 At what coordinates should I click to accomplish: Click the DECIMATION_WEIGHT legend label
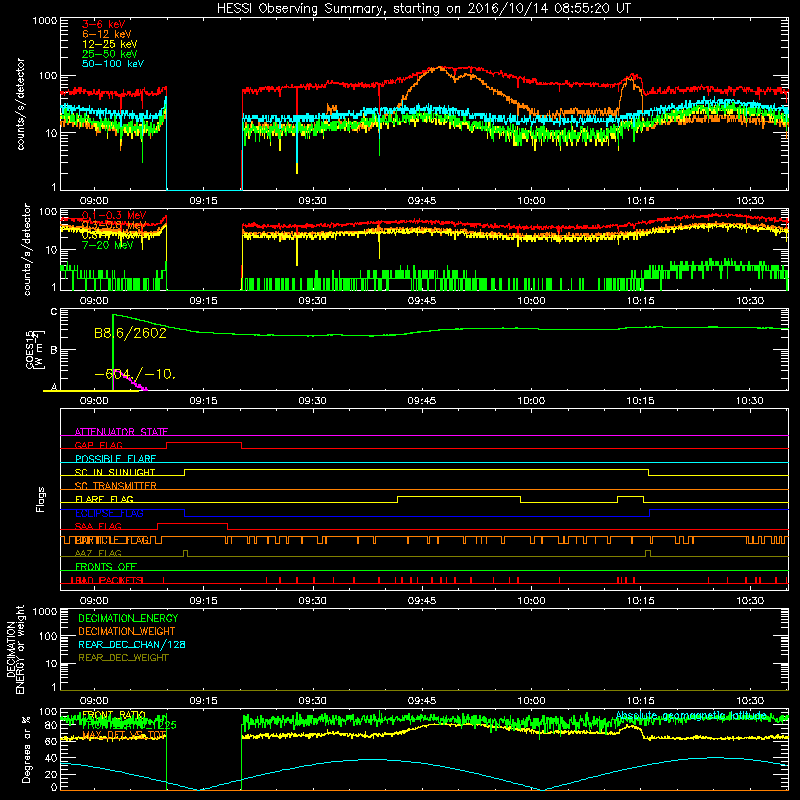[x=127, y=631]
